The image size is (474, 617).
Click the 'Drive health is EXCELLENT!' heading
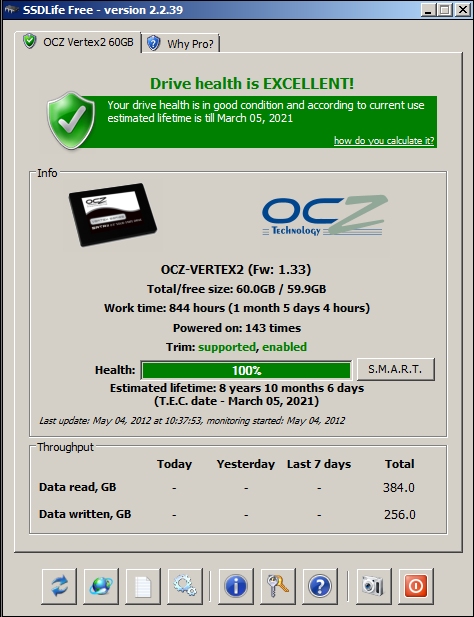tap(252, 83)
